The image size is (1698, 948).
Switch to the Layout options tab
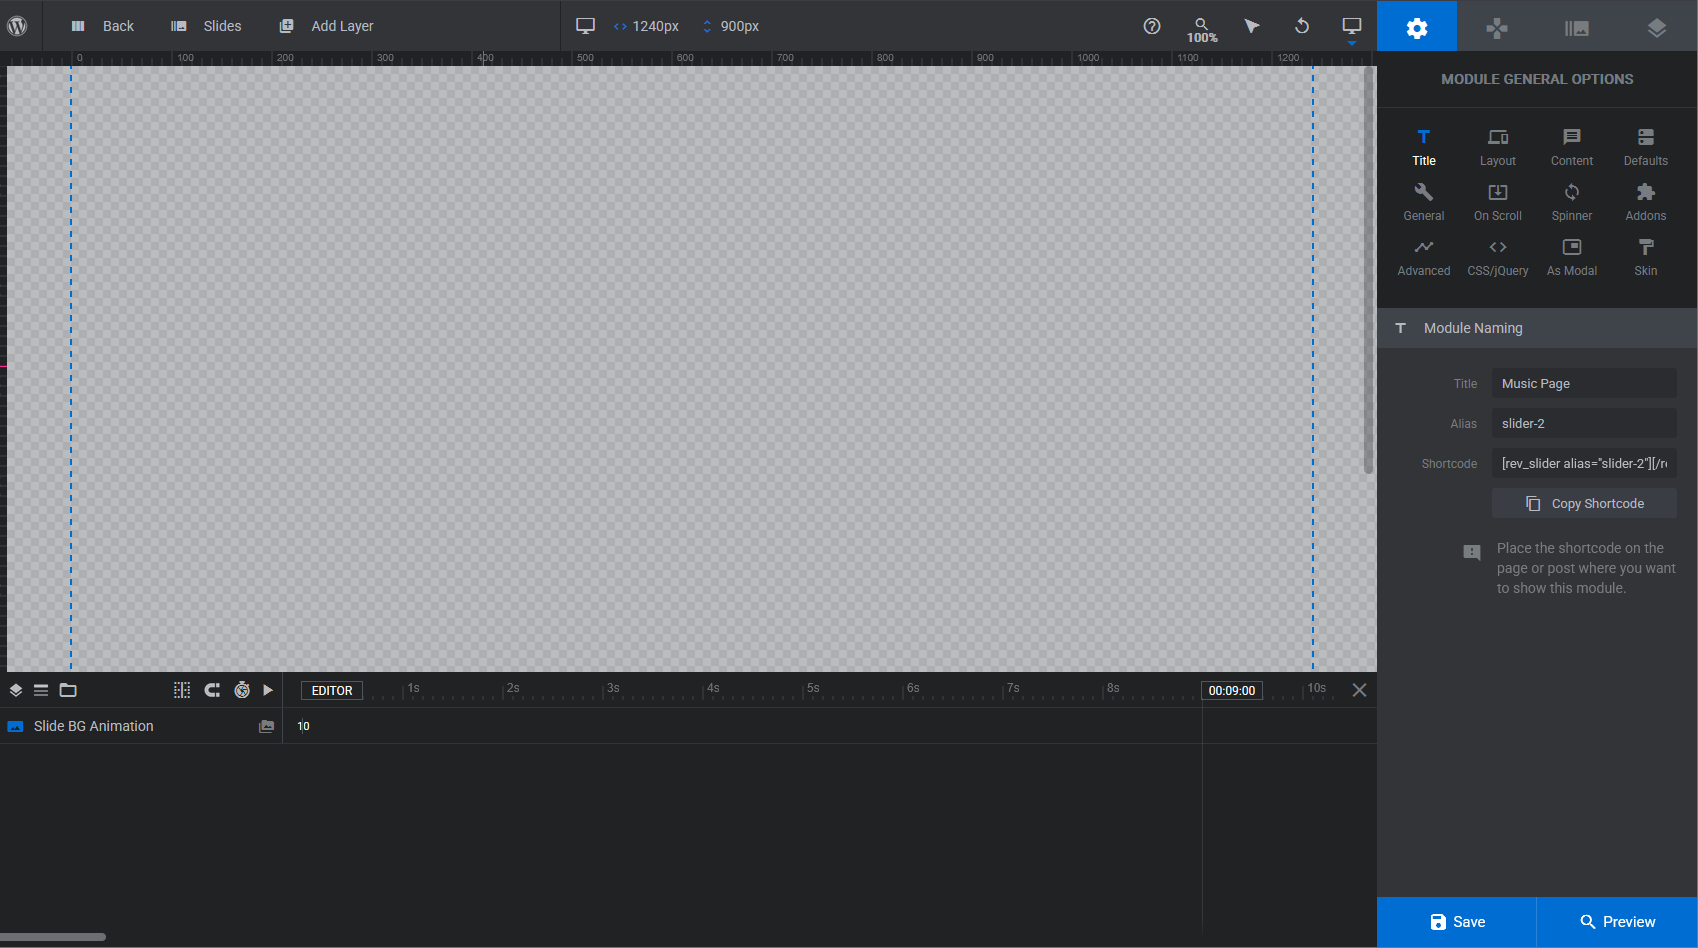click(1497, 147)
